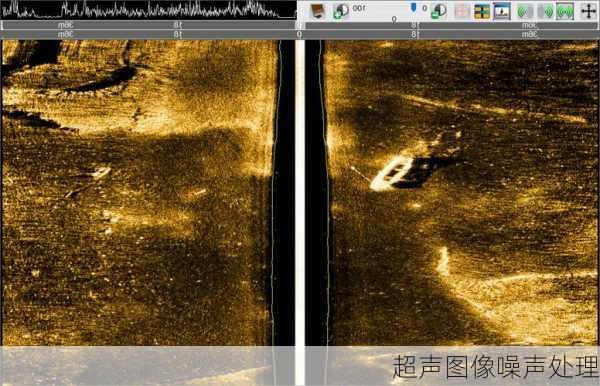
Task: Click the signal waveform graph at top
Action: click(148, 10)
